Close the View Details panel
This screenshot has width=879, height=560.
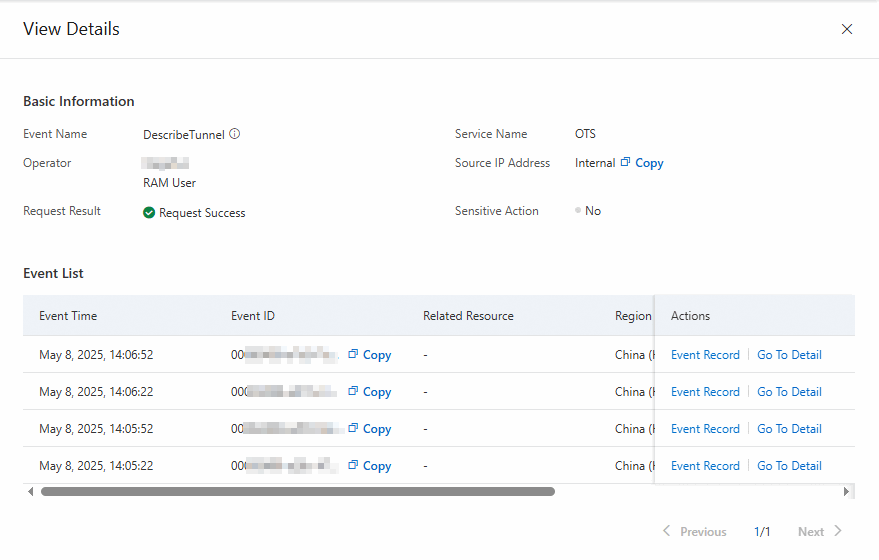(847, 29)
